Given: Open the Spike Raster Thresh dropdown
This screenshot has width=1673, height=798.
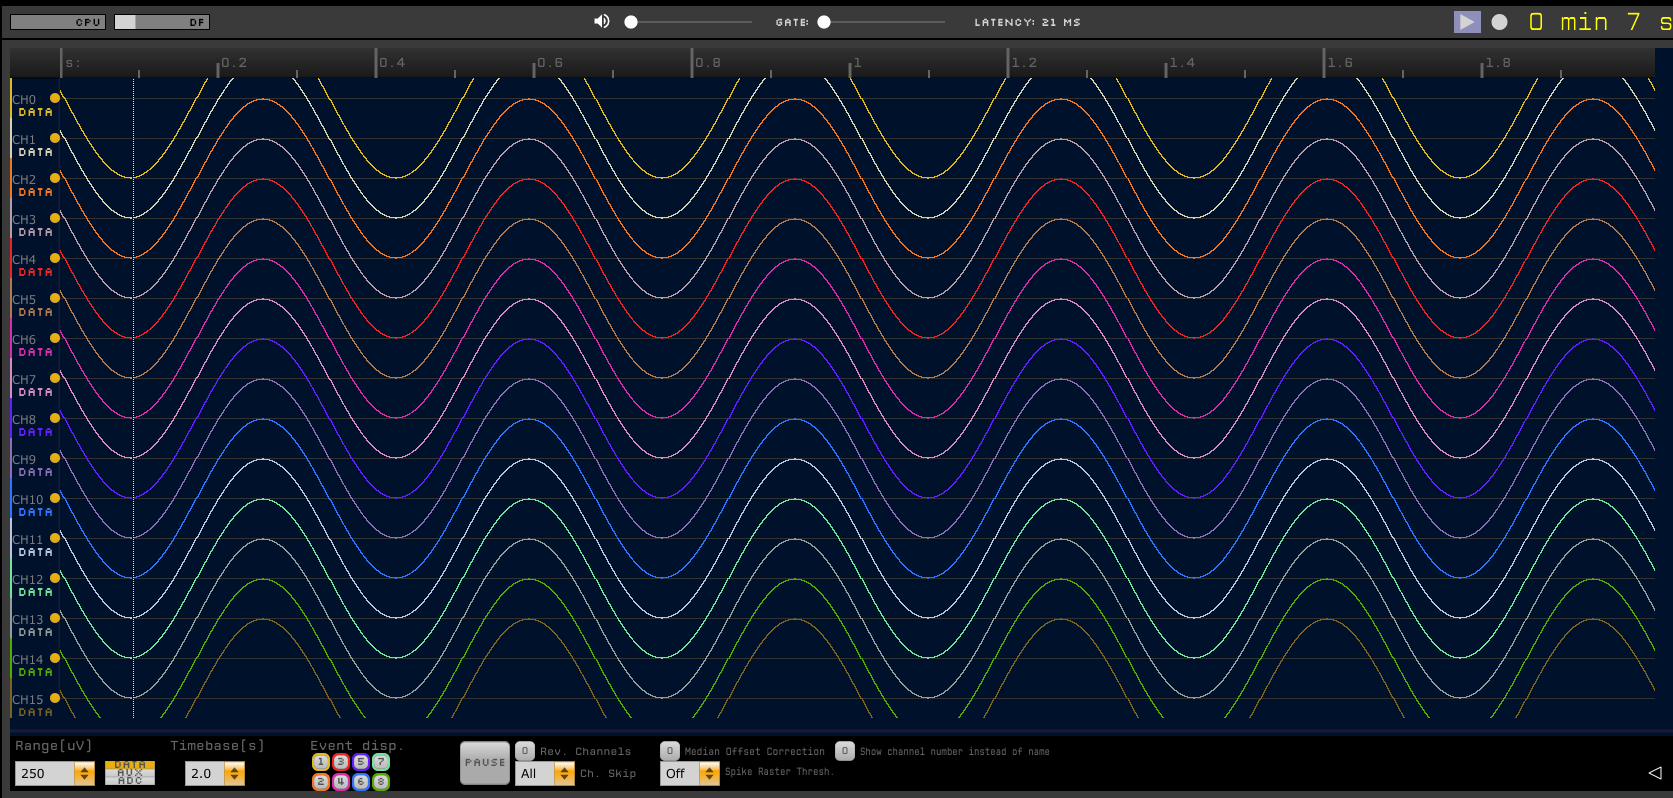Looking at the screenshot, I should pyautogui.click(x=690, y=773).
